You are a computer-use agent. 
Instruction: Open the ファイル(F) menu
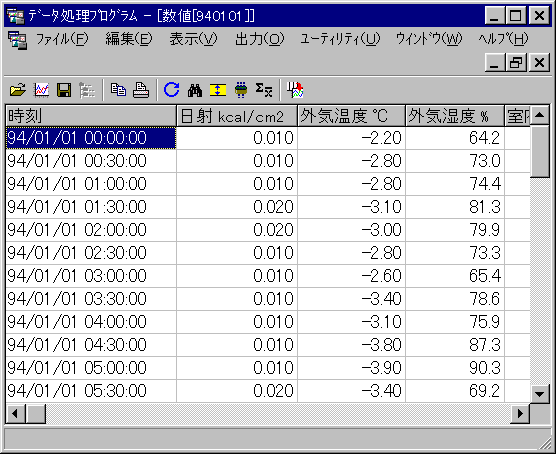[x=62, y=39]
